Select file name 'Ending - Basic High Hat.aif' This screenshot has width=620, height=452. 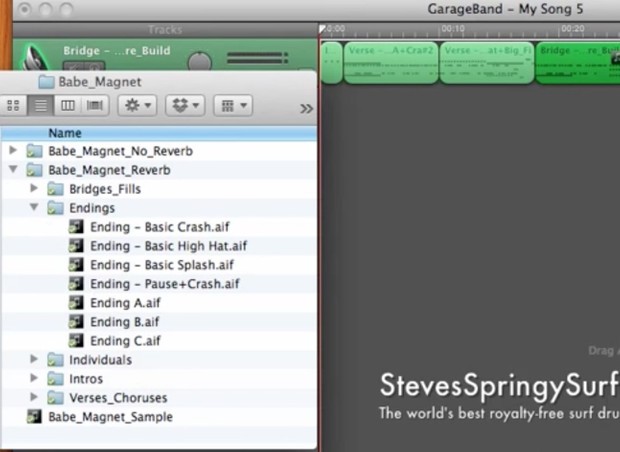coord(168,246)
